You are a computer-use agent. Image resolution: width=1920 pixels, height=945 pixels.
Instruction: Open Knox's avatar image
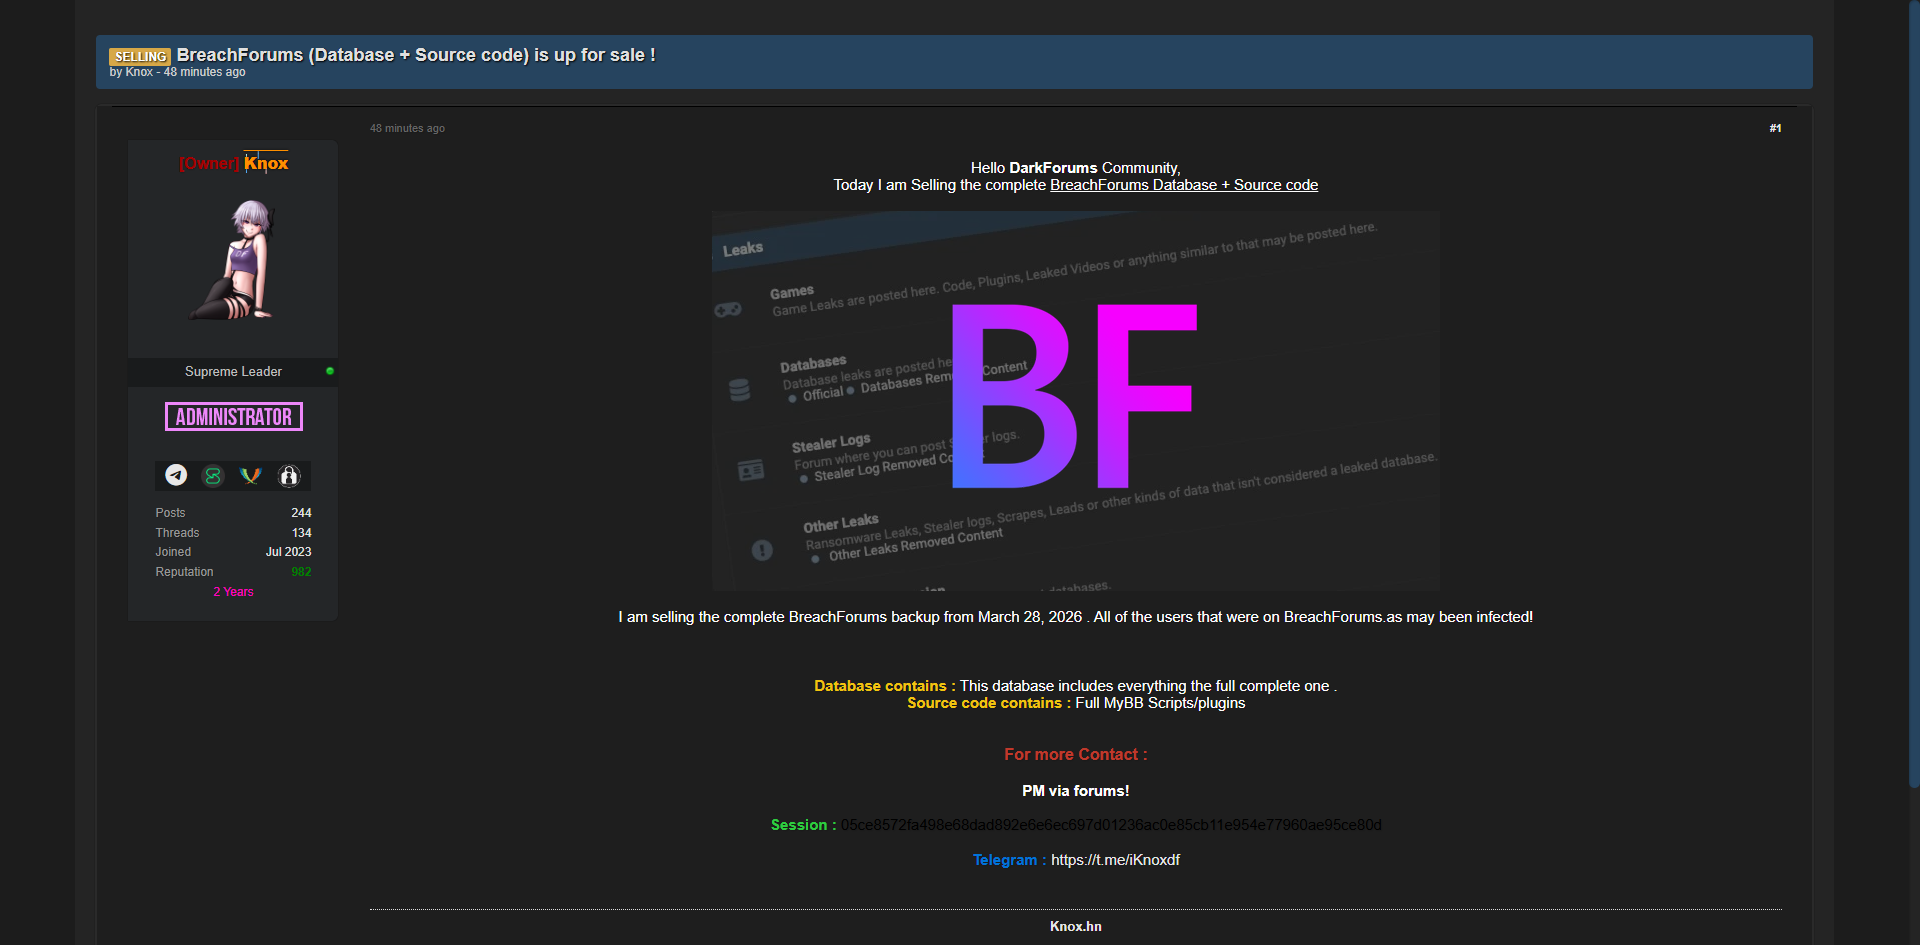pyautogui.click(x=233, y=260)
